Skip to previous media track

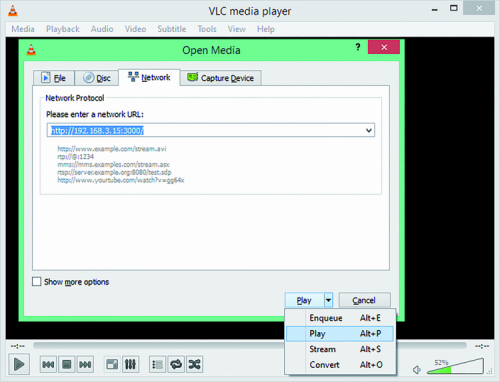(48, 364)
